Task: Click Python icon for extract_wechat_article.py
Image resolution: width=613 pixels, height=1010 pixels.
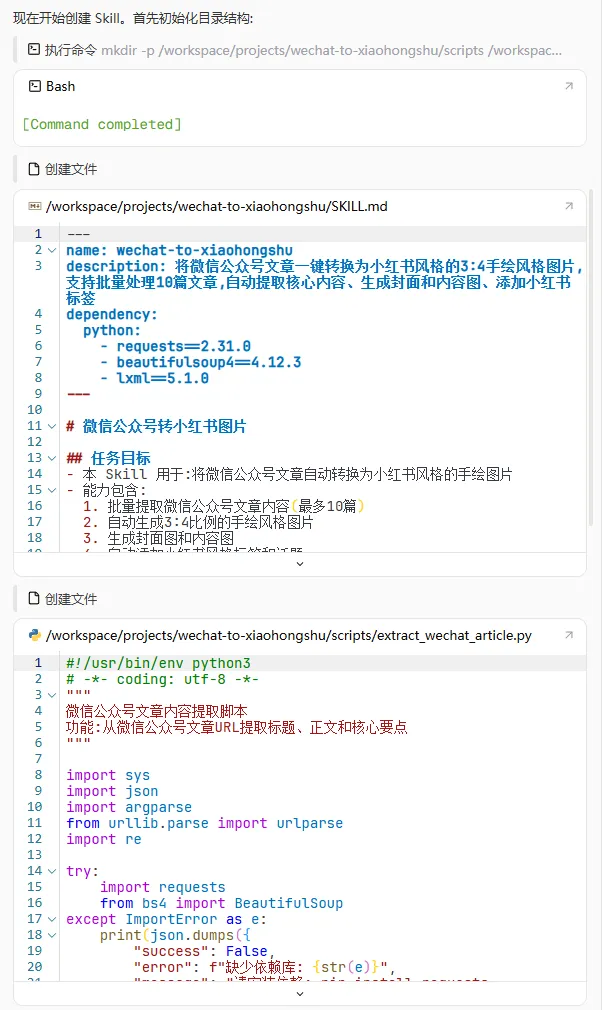Action: (x=35, y=635)
